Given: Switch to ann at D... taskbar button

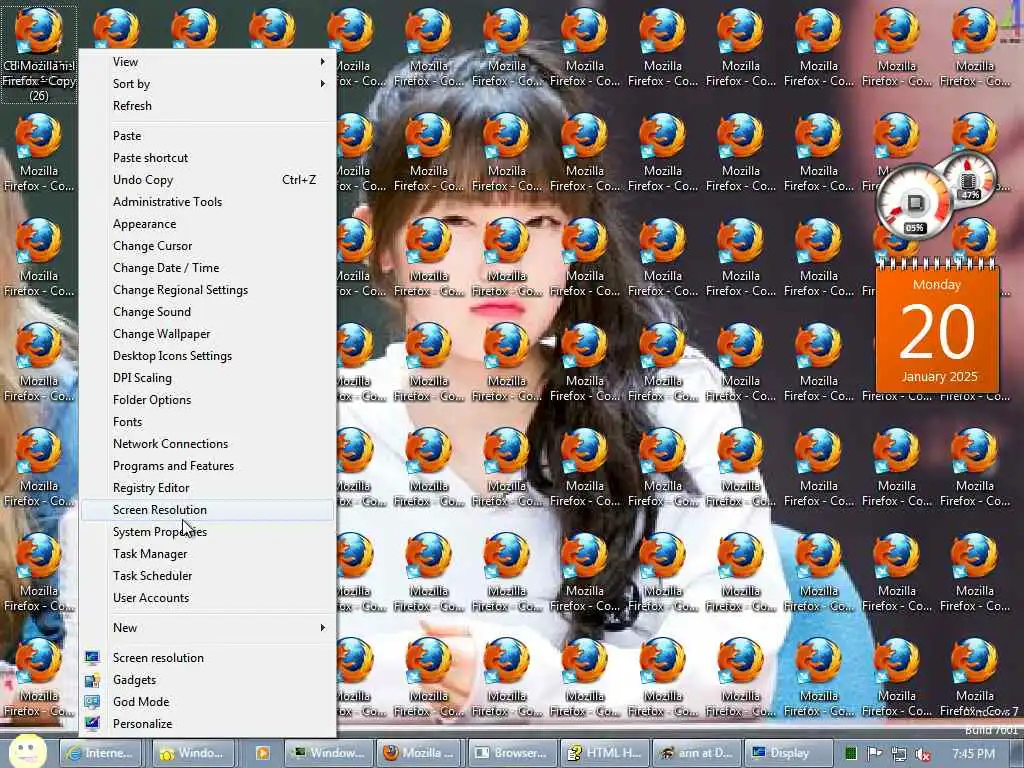Looking at the screenshot, I should pos(697,753).
